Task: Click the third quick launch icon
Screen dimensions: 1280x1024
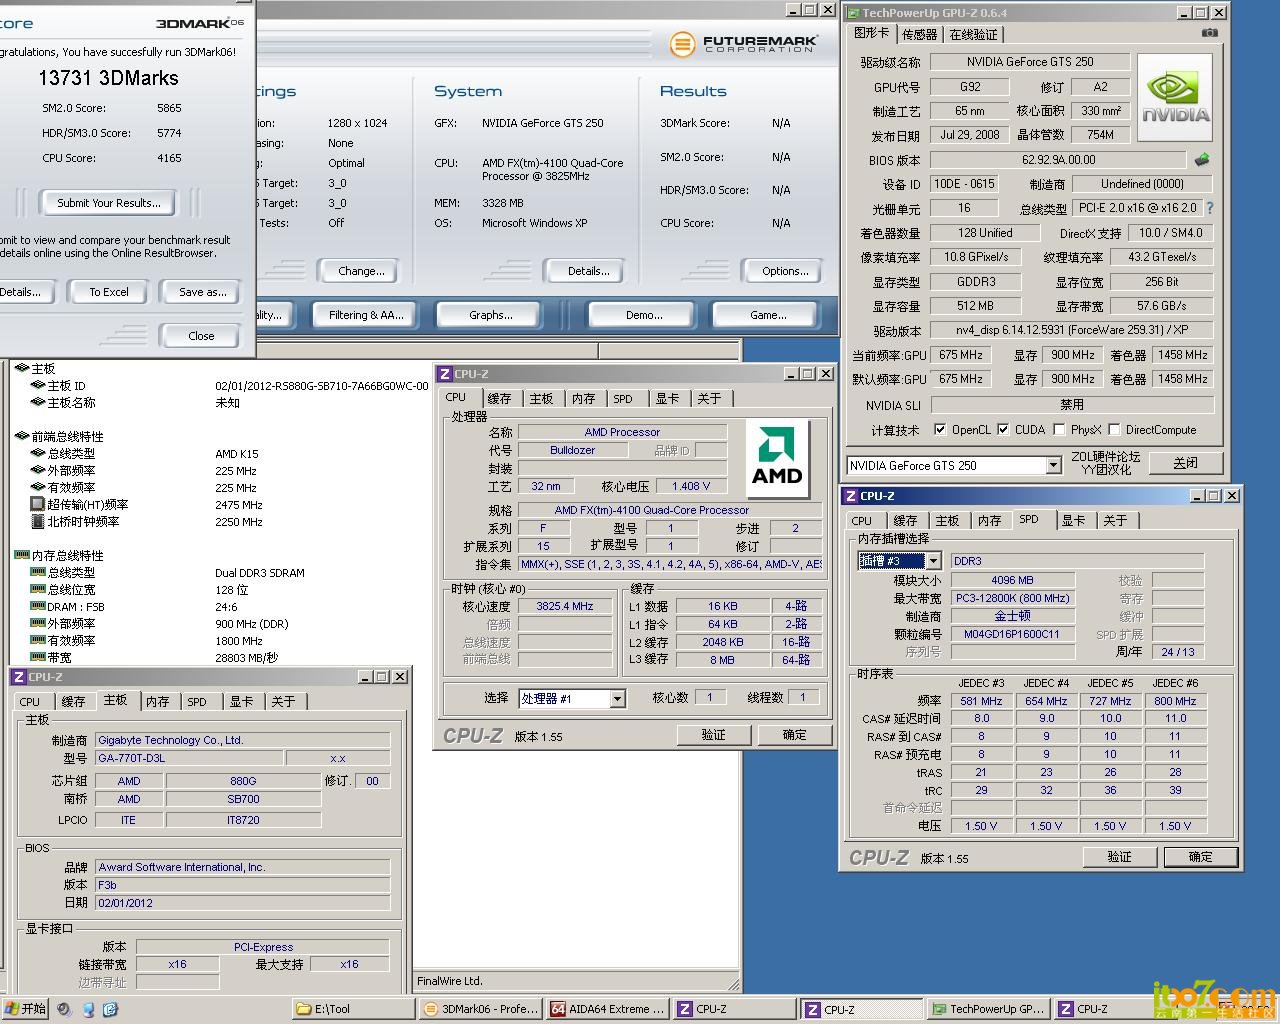Action: (110, 1009)
